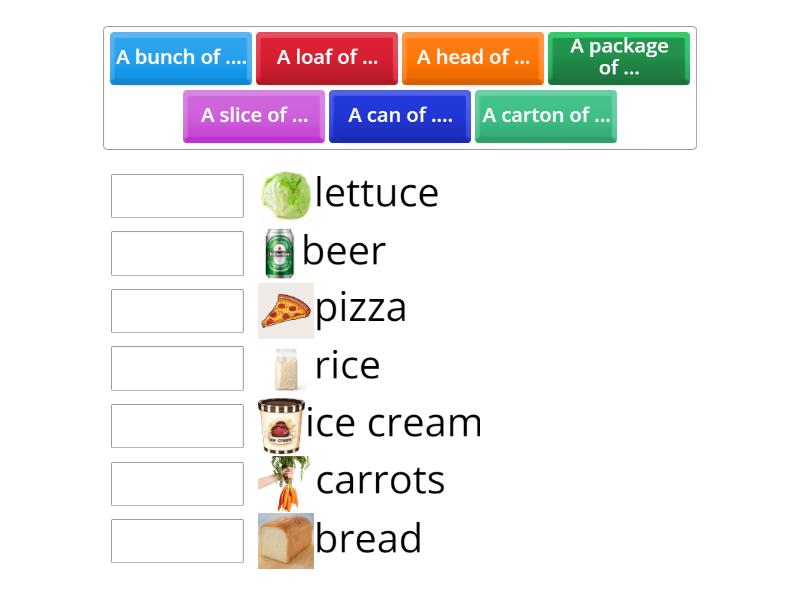
Task: Click the answer slot next to carrots
Action: 177,483
